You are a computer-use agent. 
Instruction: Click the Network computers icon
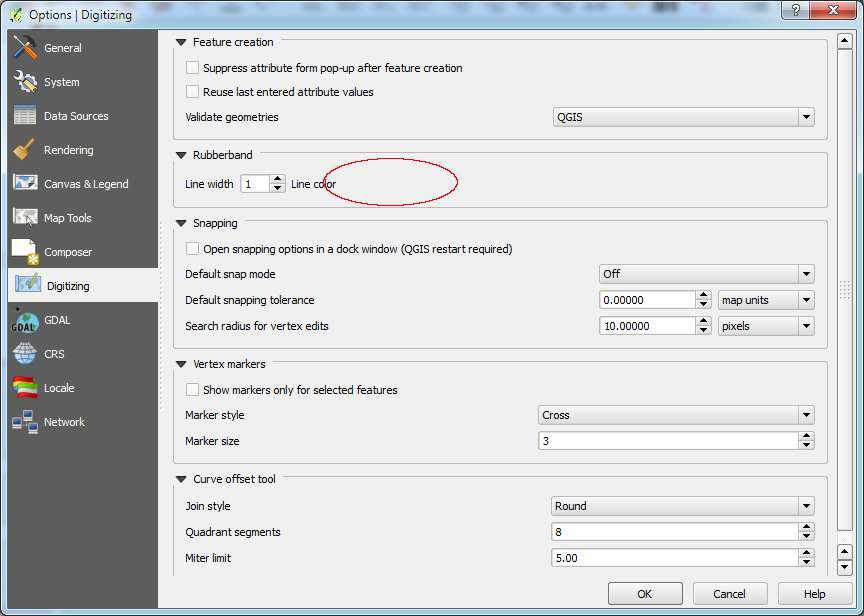pyautogui.click(x=25, y=422)
